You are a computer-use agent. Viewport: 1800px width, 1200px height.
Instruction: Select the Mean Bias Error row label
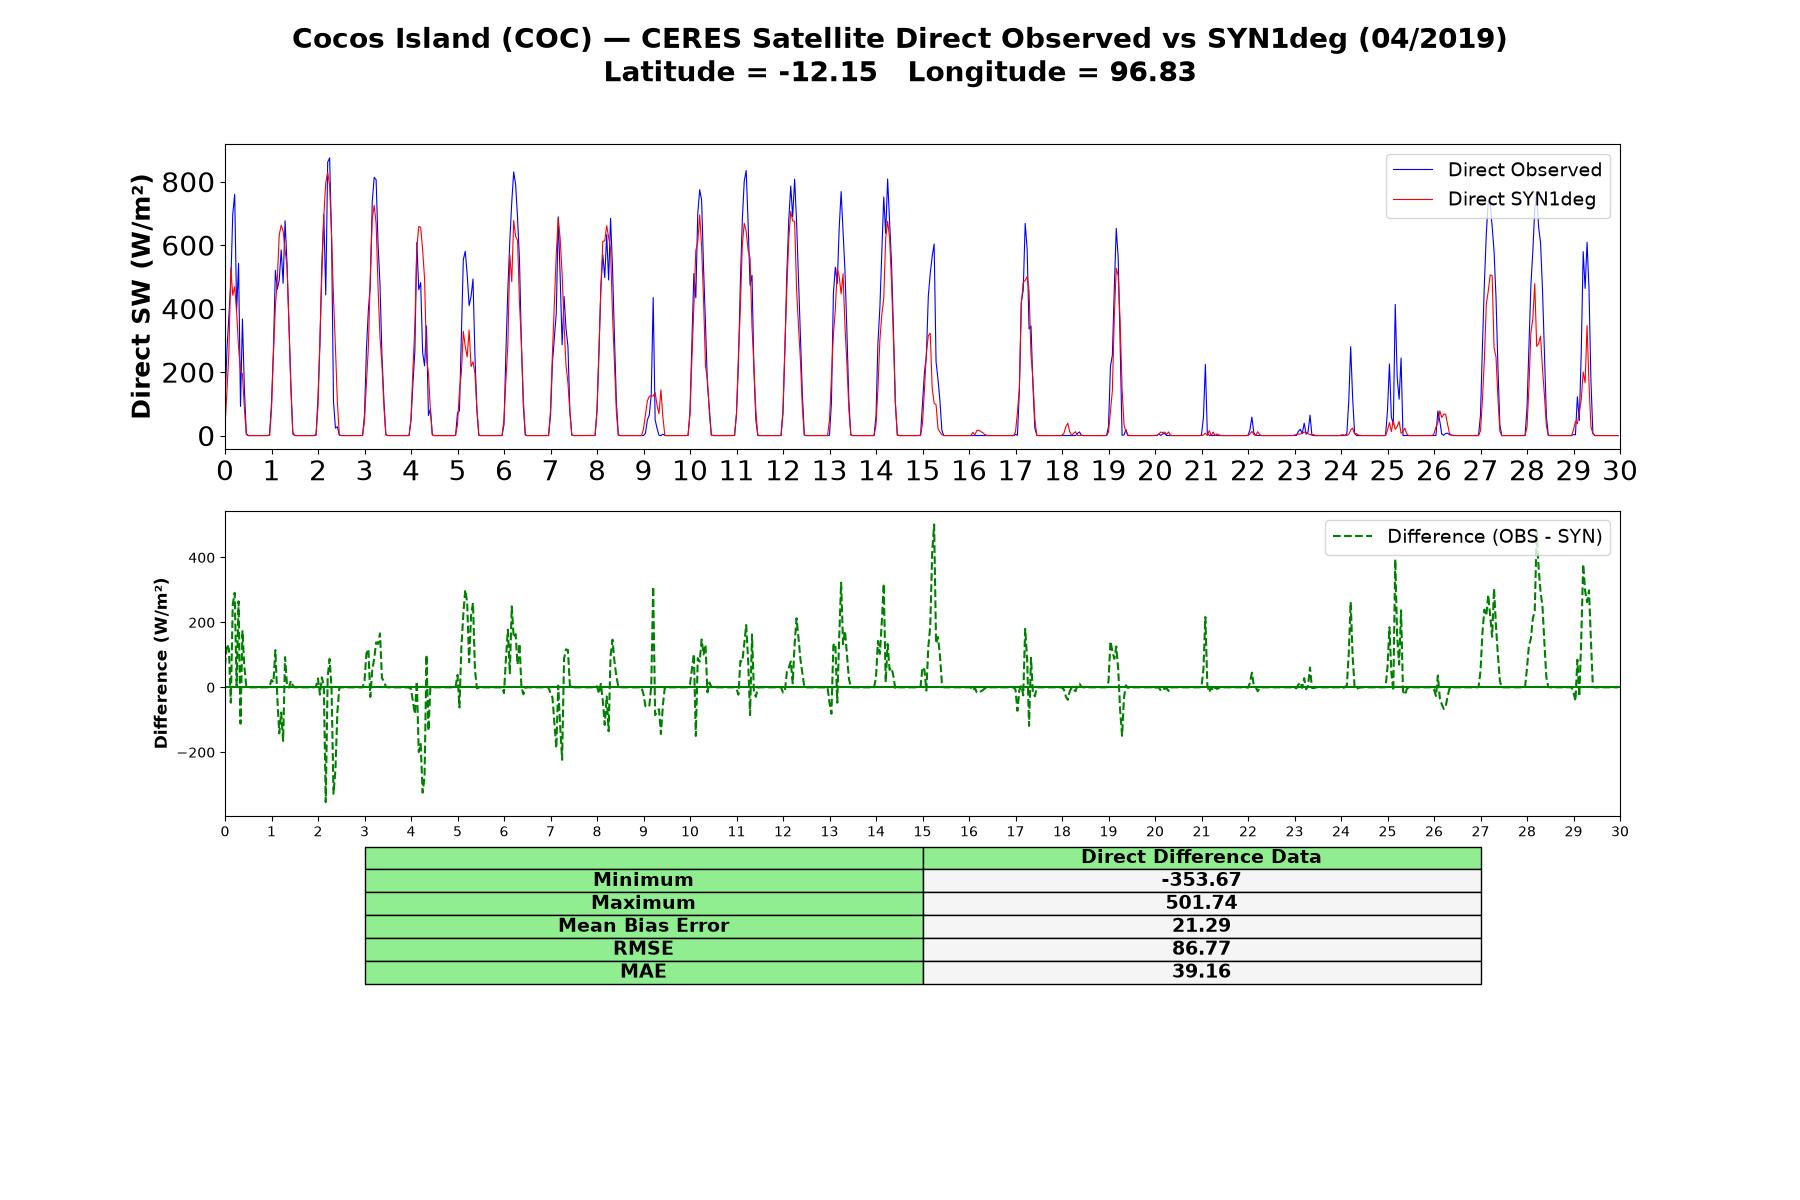643,926
